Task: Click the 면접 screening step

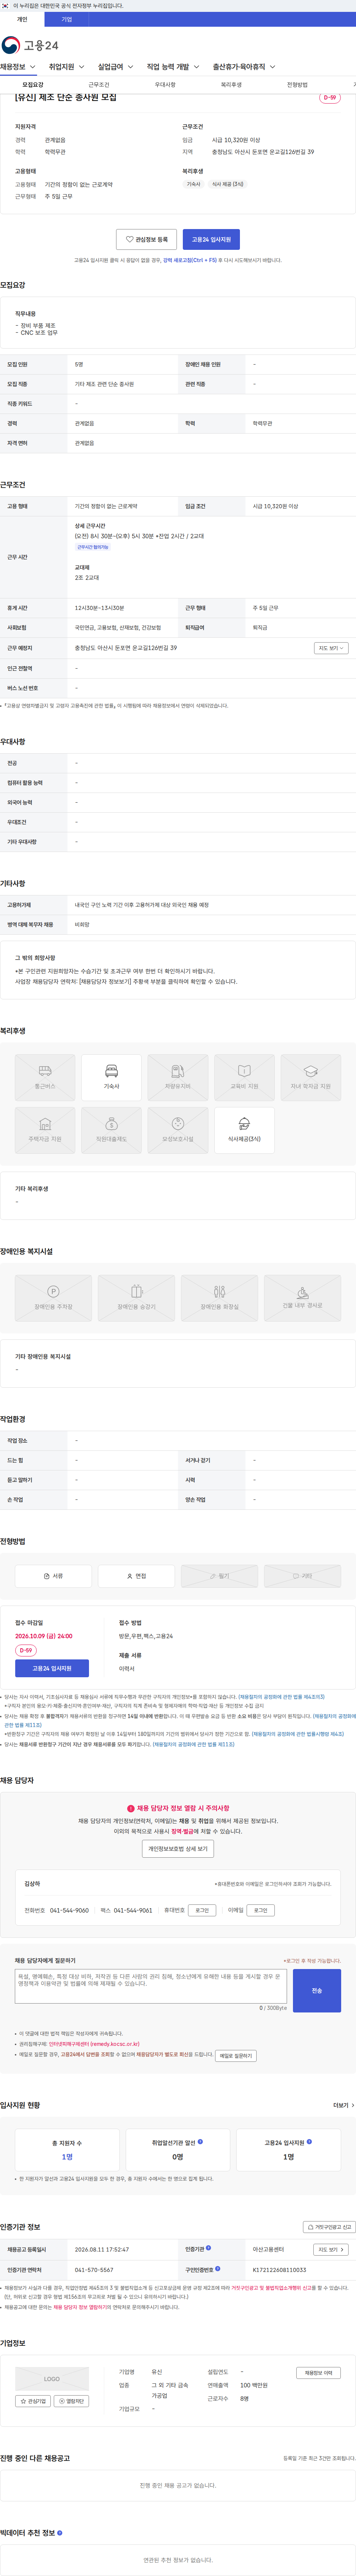Action: [136, 1576]
